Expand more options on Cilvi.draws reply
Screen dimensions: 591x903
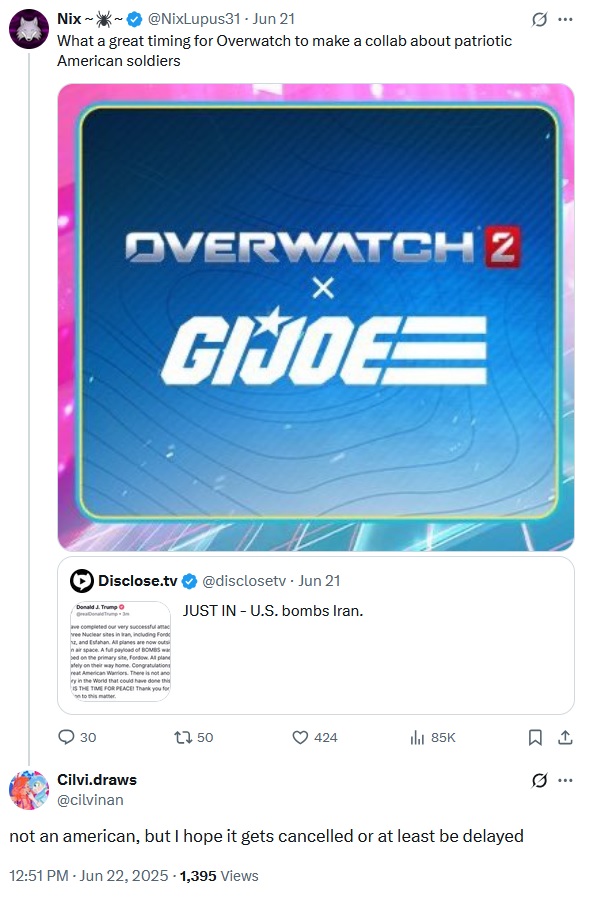[566, 780]
